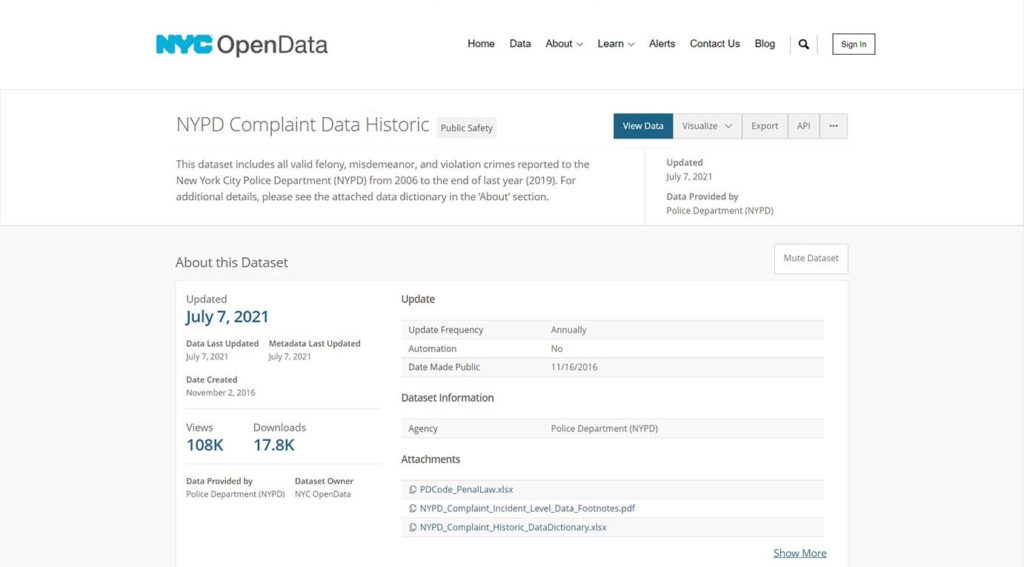Open NYPD_Complaint_Historic_DataDictionary.xlsx attachment
Screen dimensions: 1024x567
coord(513,527)
